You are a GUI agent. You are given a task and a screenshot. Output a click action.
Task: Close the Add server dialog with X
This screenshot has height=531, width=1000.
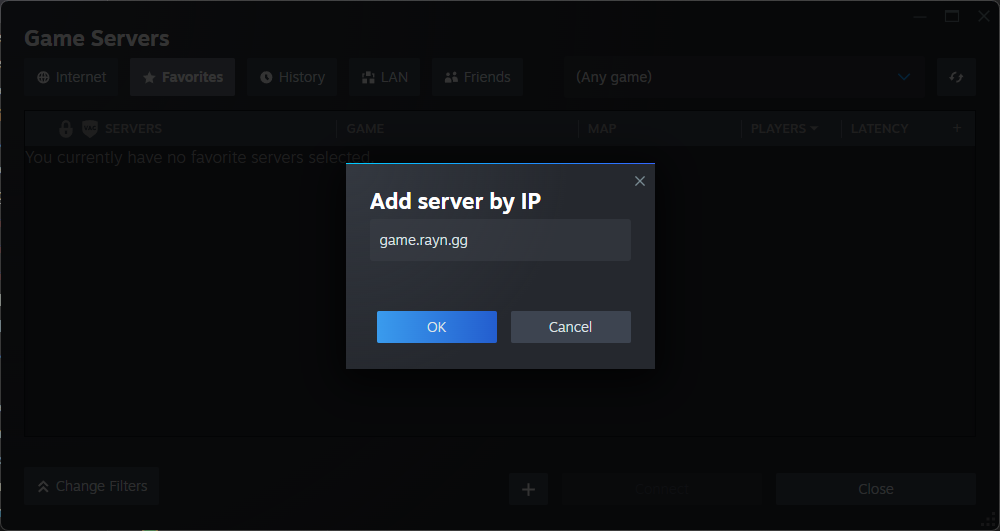(640, 181)
